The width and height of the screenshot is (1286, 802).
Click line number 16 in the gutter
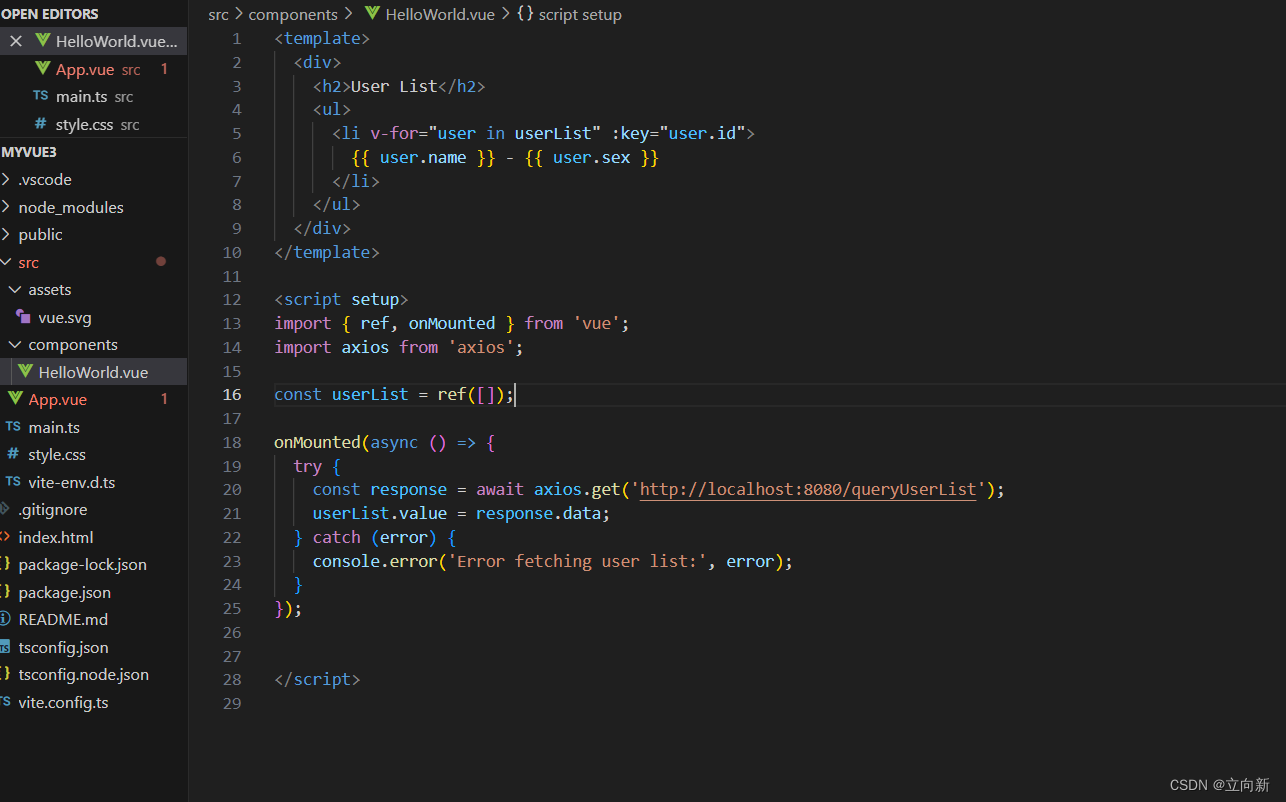pos(232,394)
